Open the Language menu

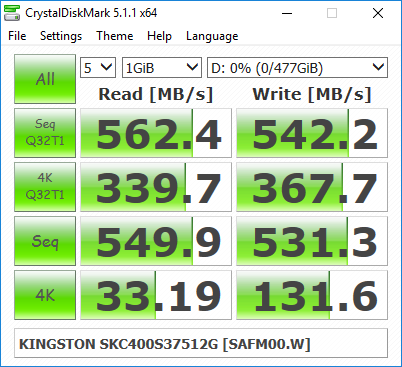(x=212, y=36)
